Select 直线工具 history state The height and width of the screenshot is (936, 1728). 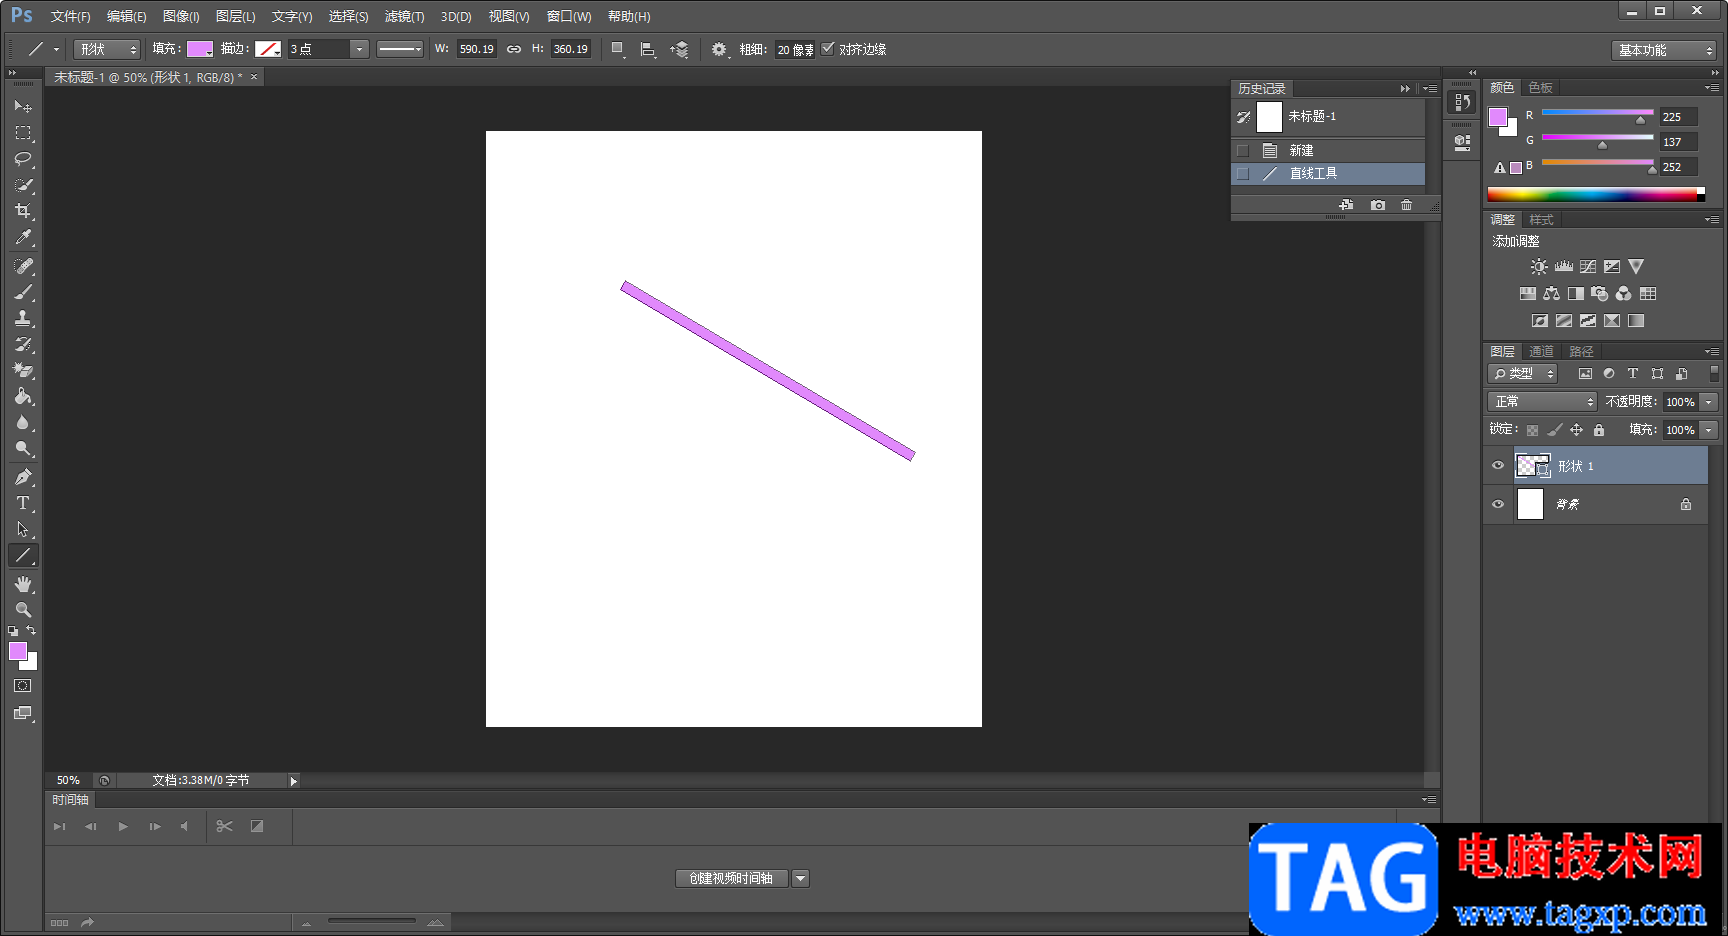click(x=1328, y=174)
